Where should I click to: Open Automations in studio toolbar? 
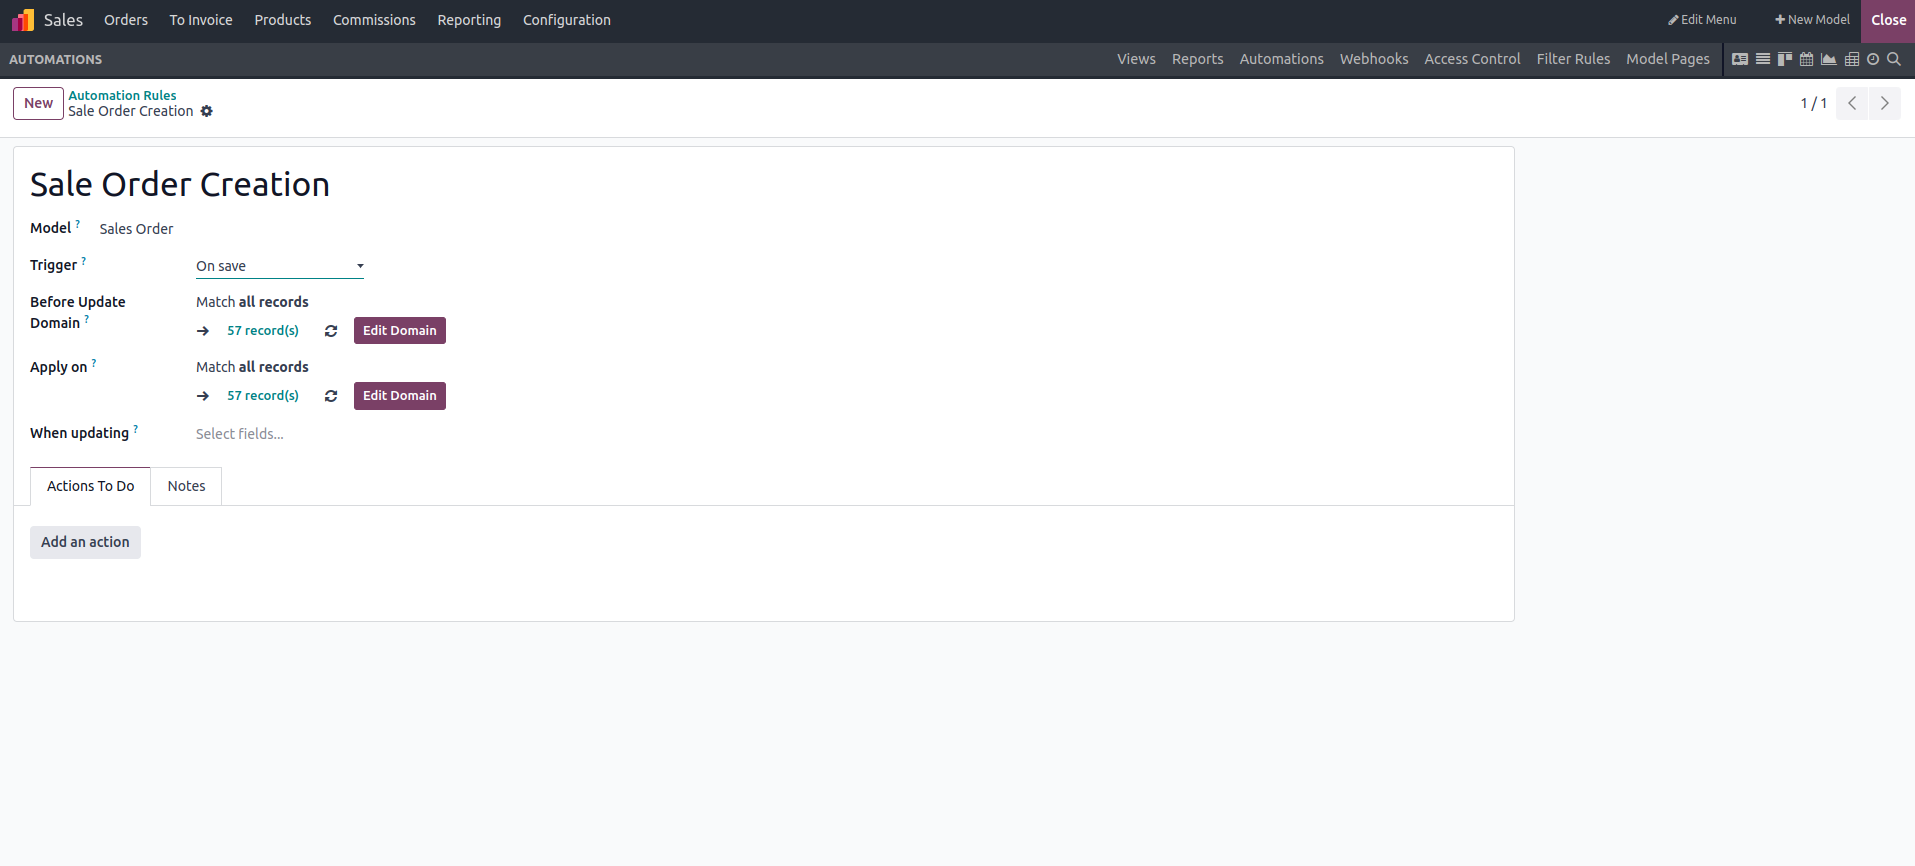[x=1282, y=59]
